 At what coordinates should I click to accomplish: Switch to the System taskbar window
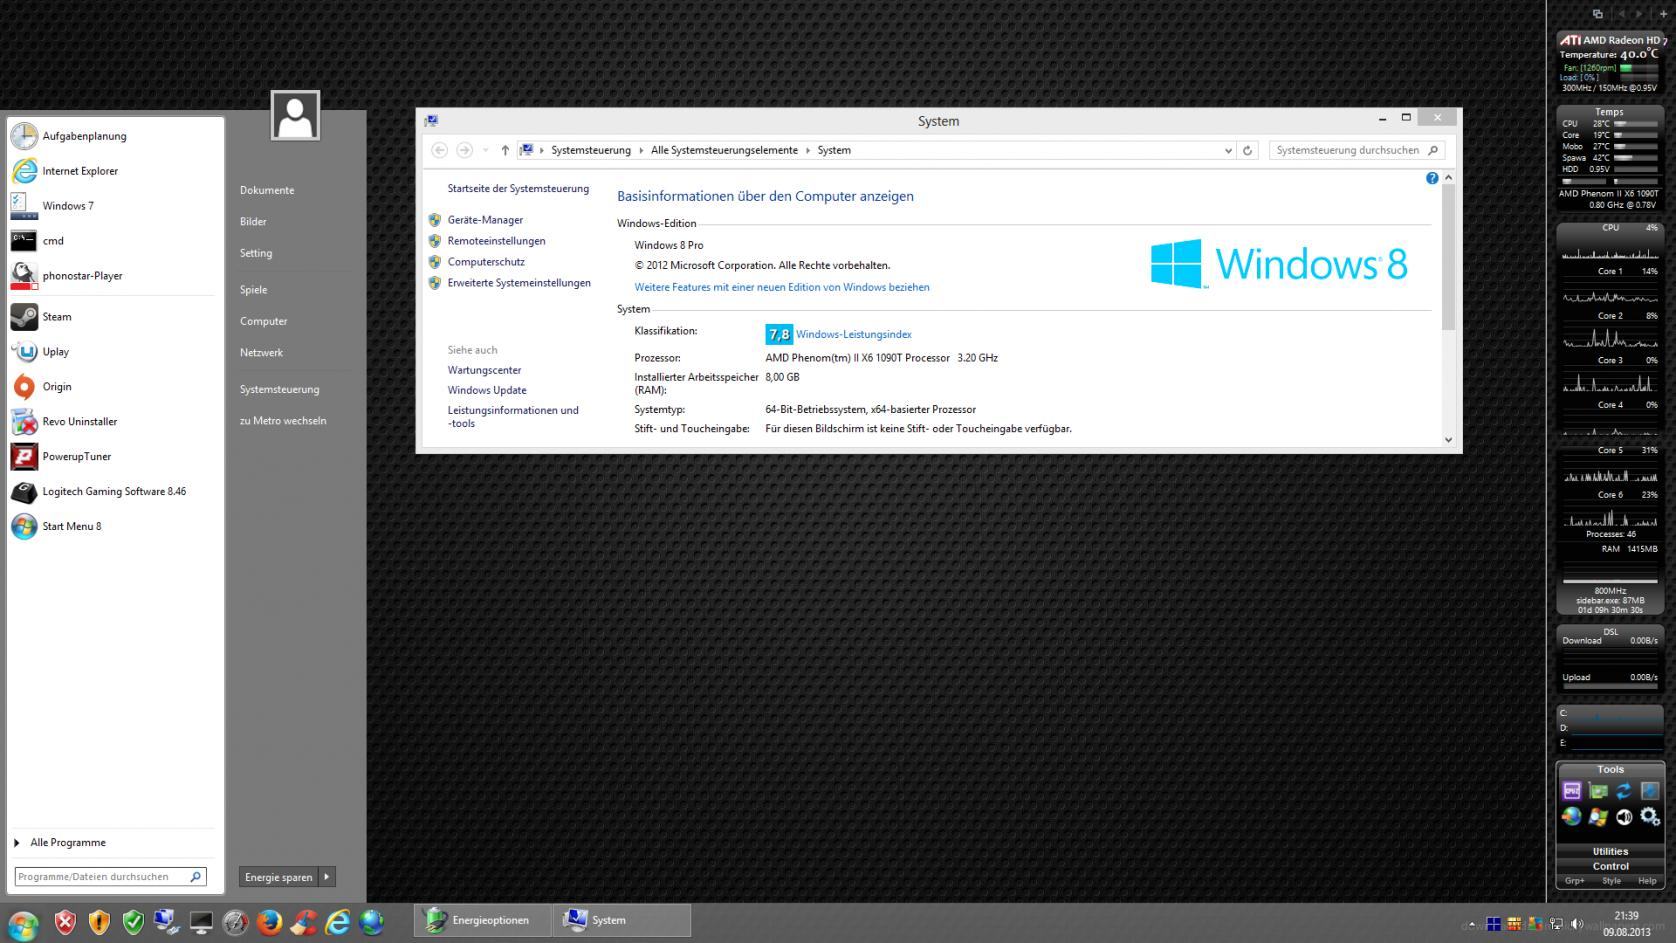621,920
